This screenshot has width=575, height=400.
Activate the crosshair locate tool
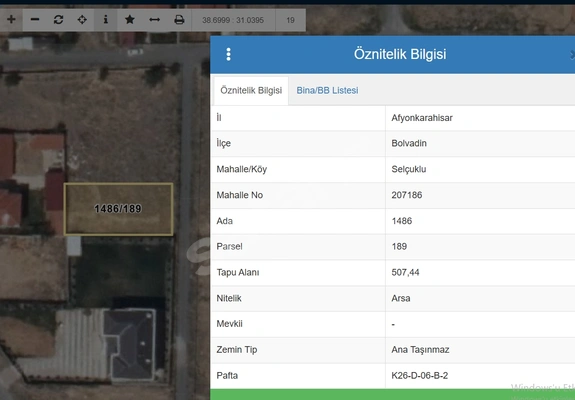point(82,20)
